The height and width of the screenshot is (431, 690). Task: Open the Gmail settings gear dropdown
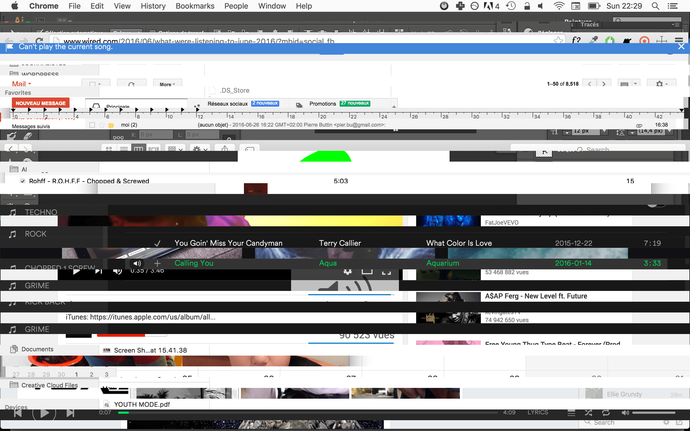tap(662, 84)
